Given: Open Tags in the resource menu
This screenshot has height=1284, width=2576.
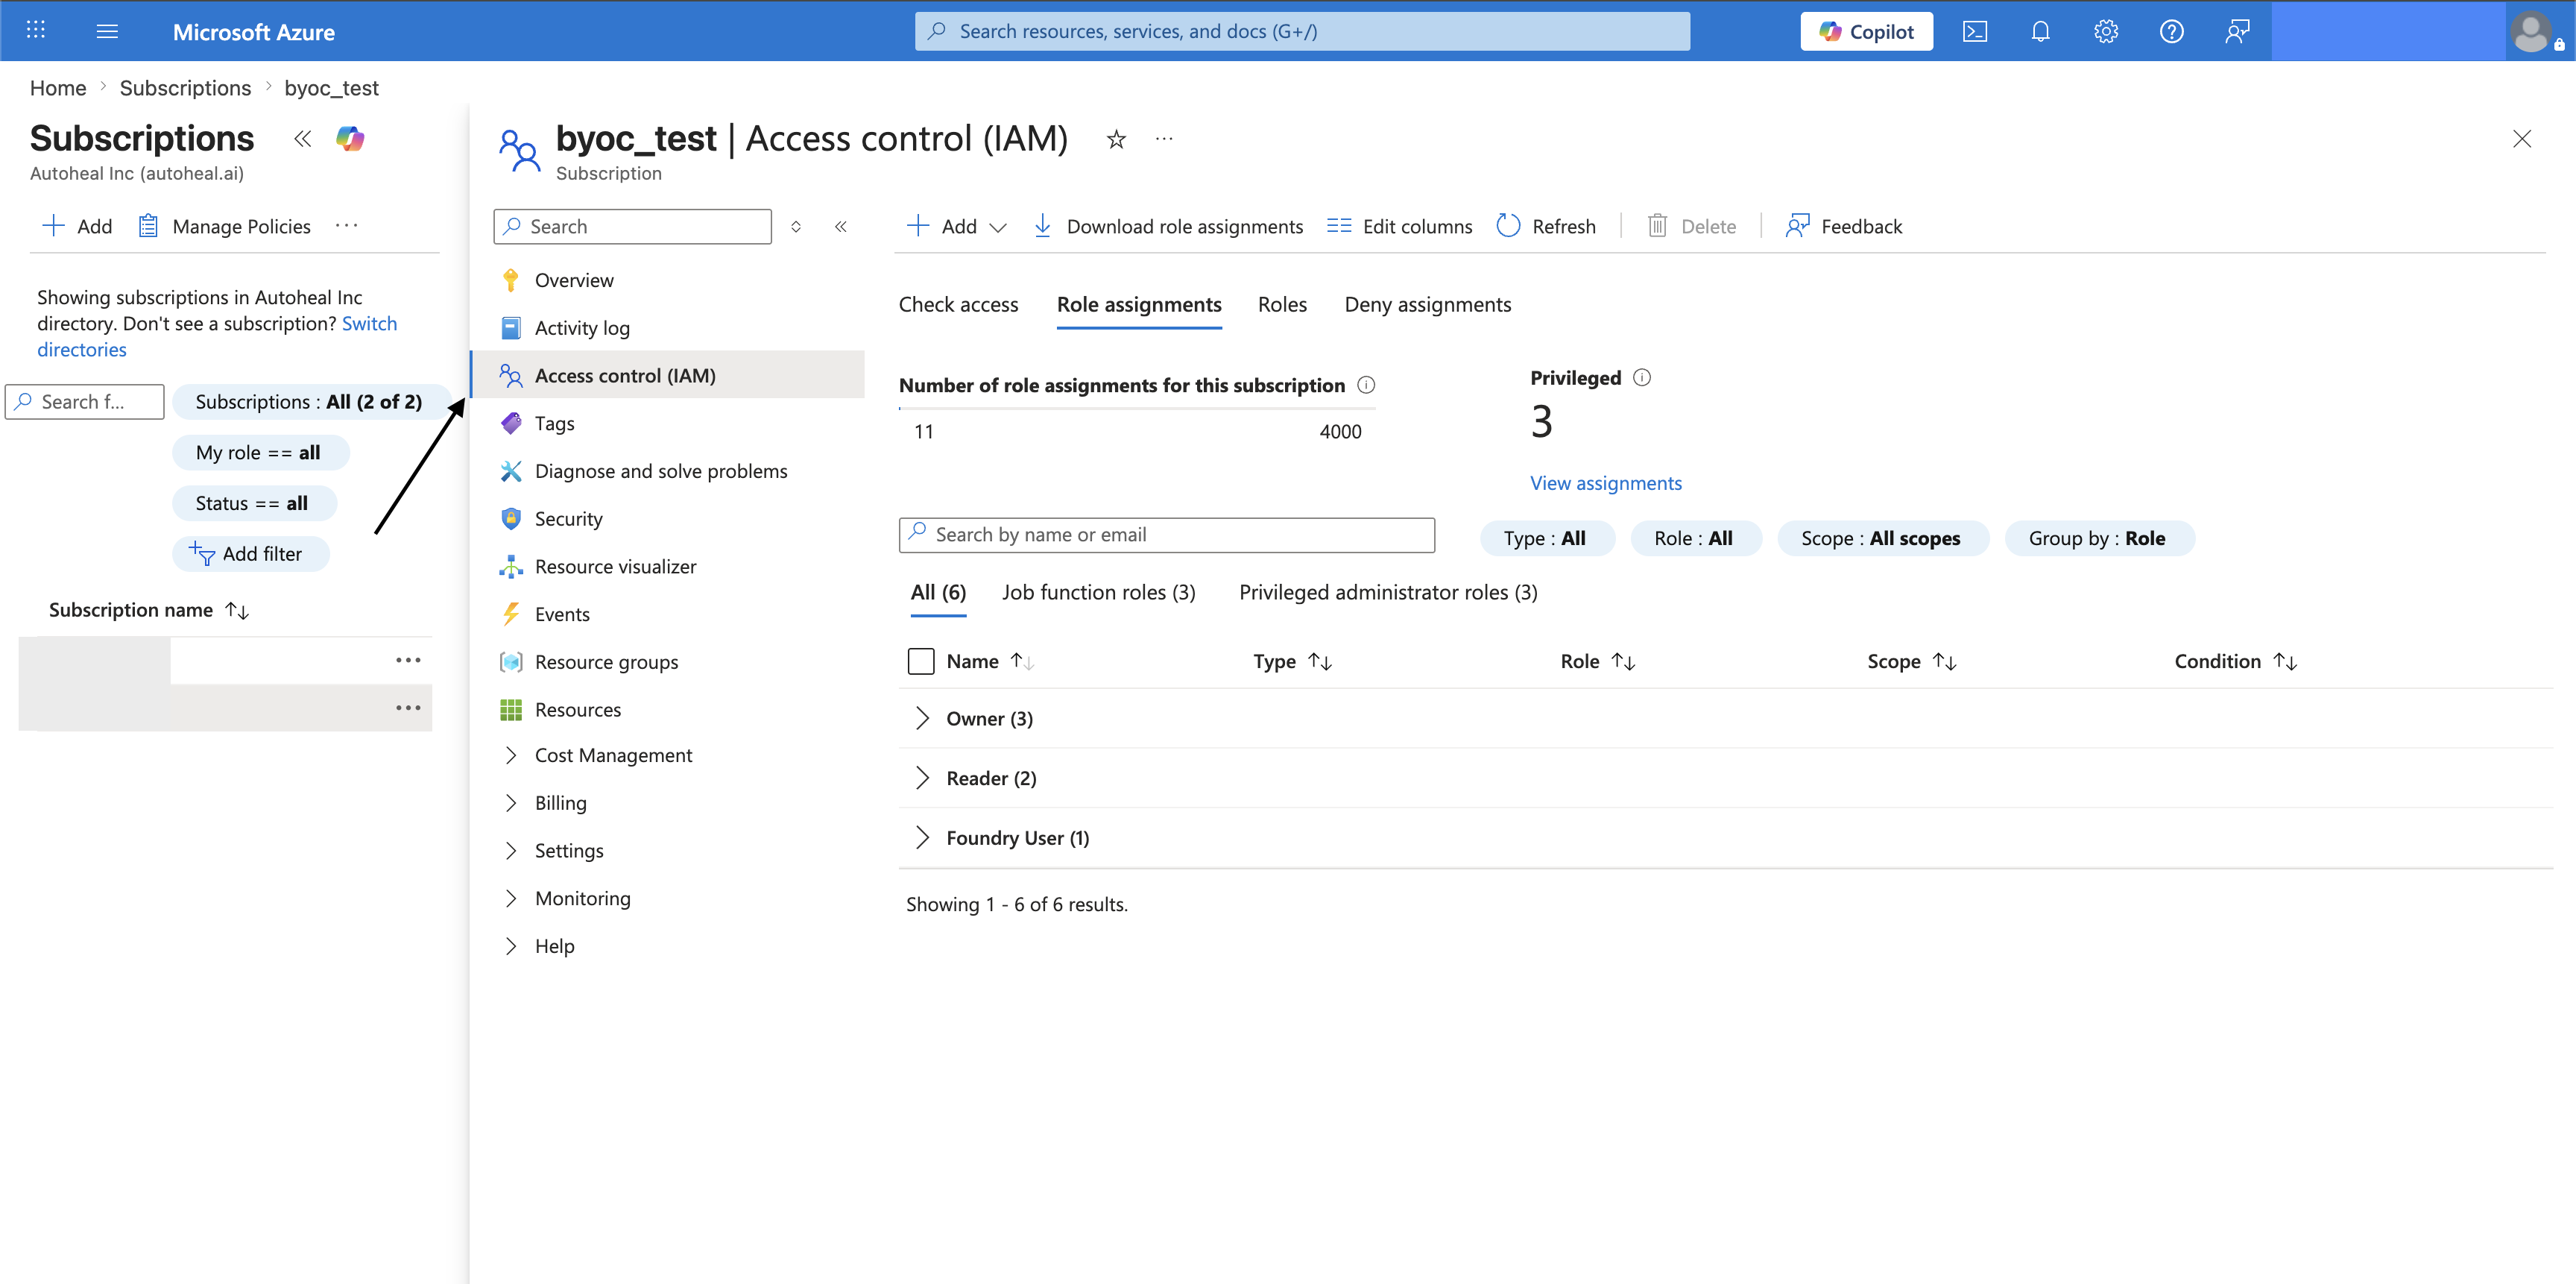Looking at the screenshot, I should coord(554,423).
